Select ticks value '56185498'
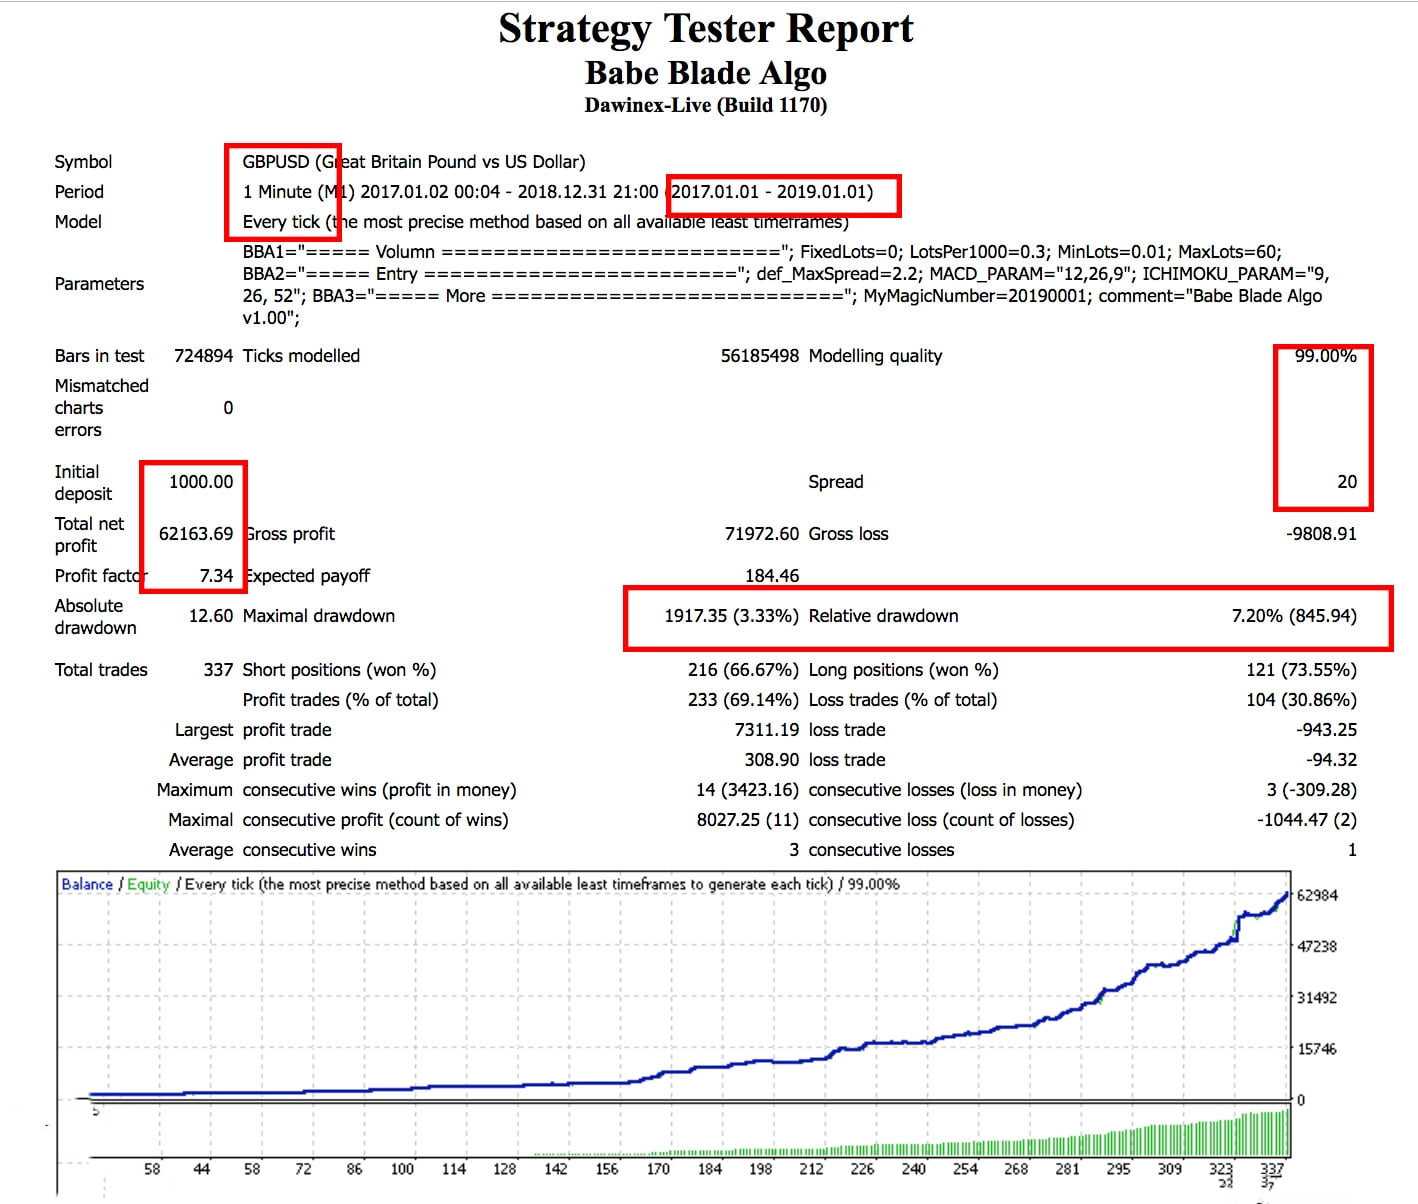 [x=760, y=356]
